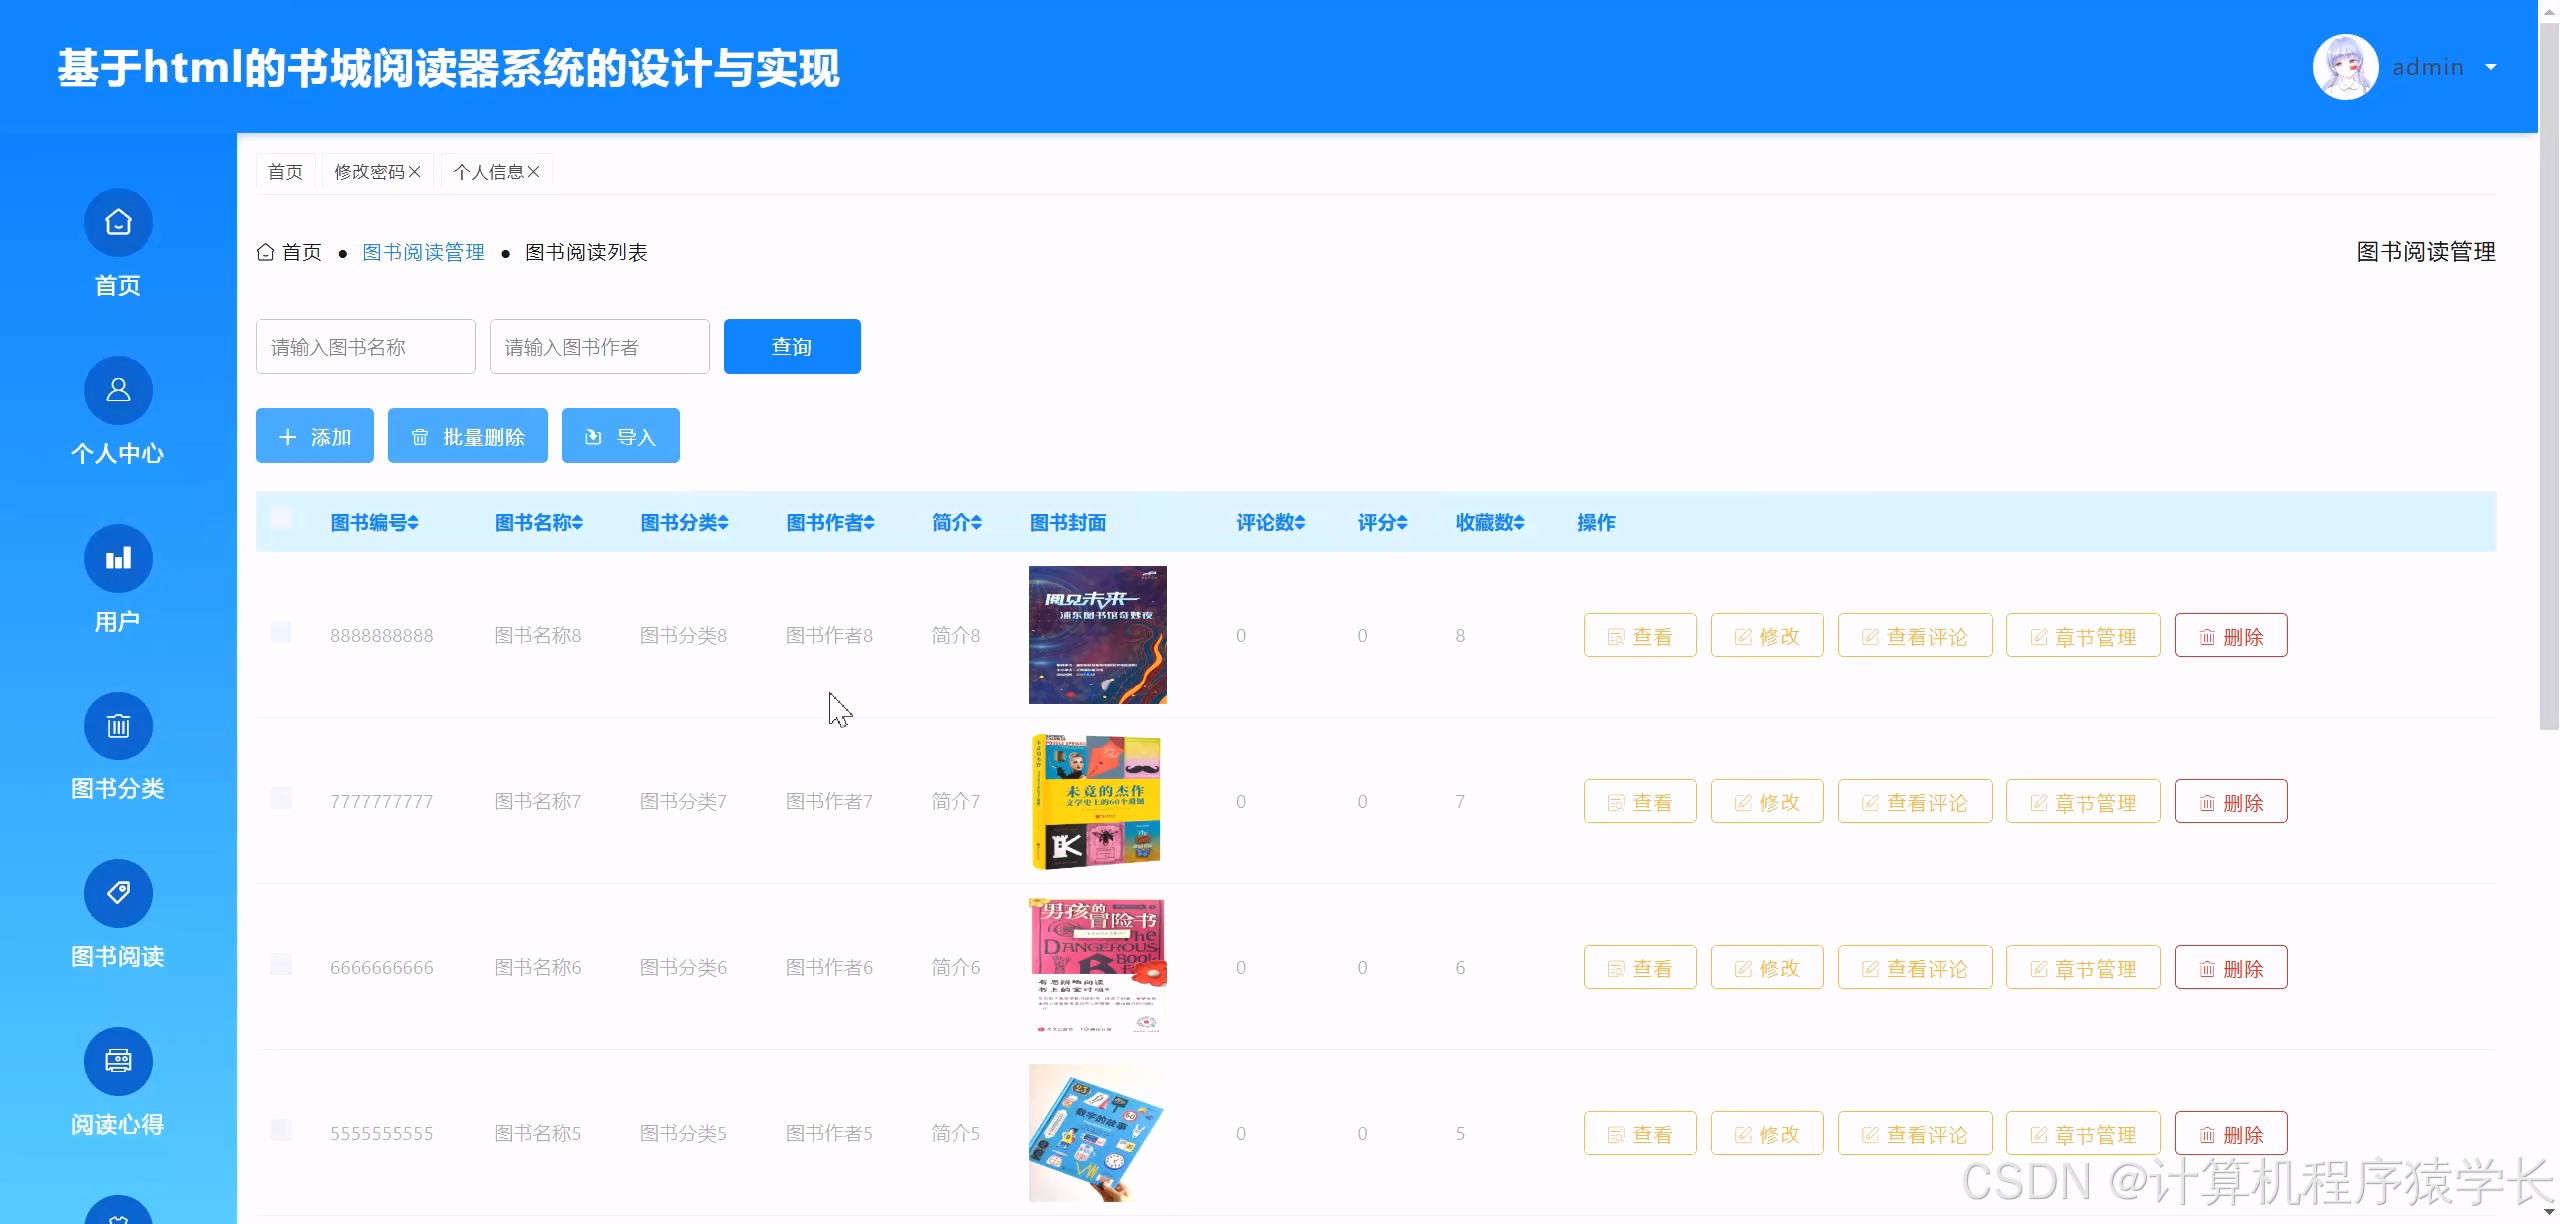Screen dimensions: 2560x1224
Task: Open the 未竟的杰作 book cover thumbnail
Action: point(1098,801)
